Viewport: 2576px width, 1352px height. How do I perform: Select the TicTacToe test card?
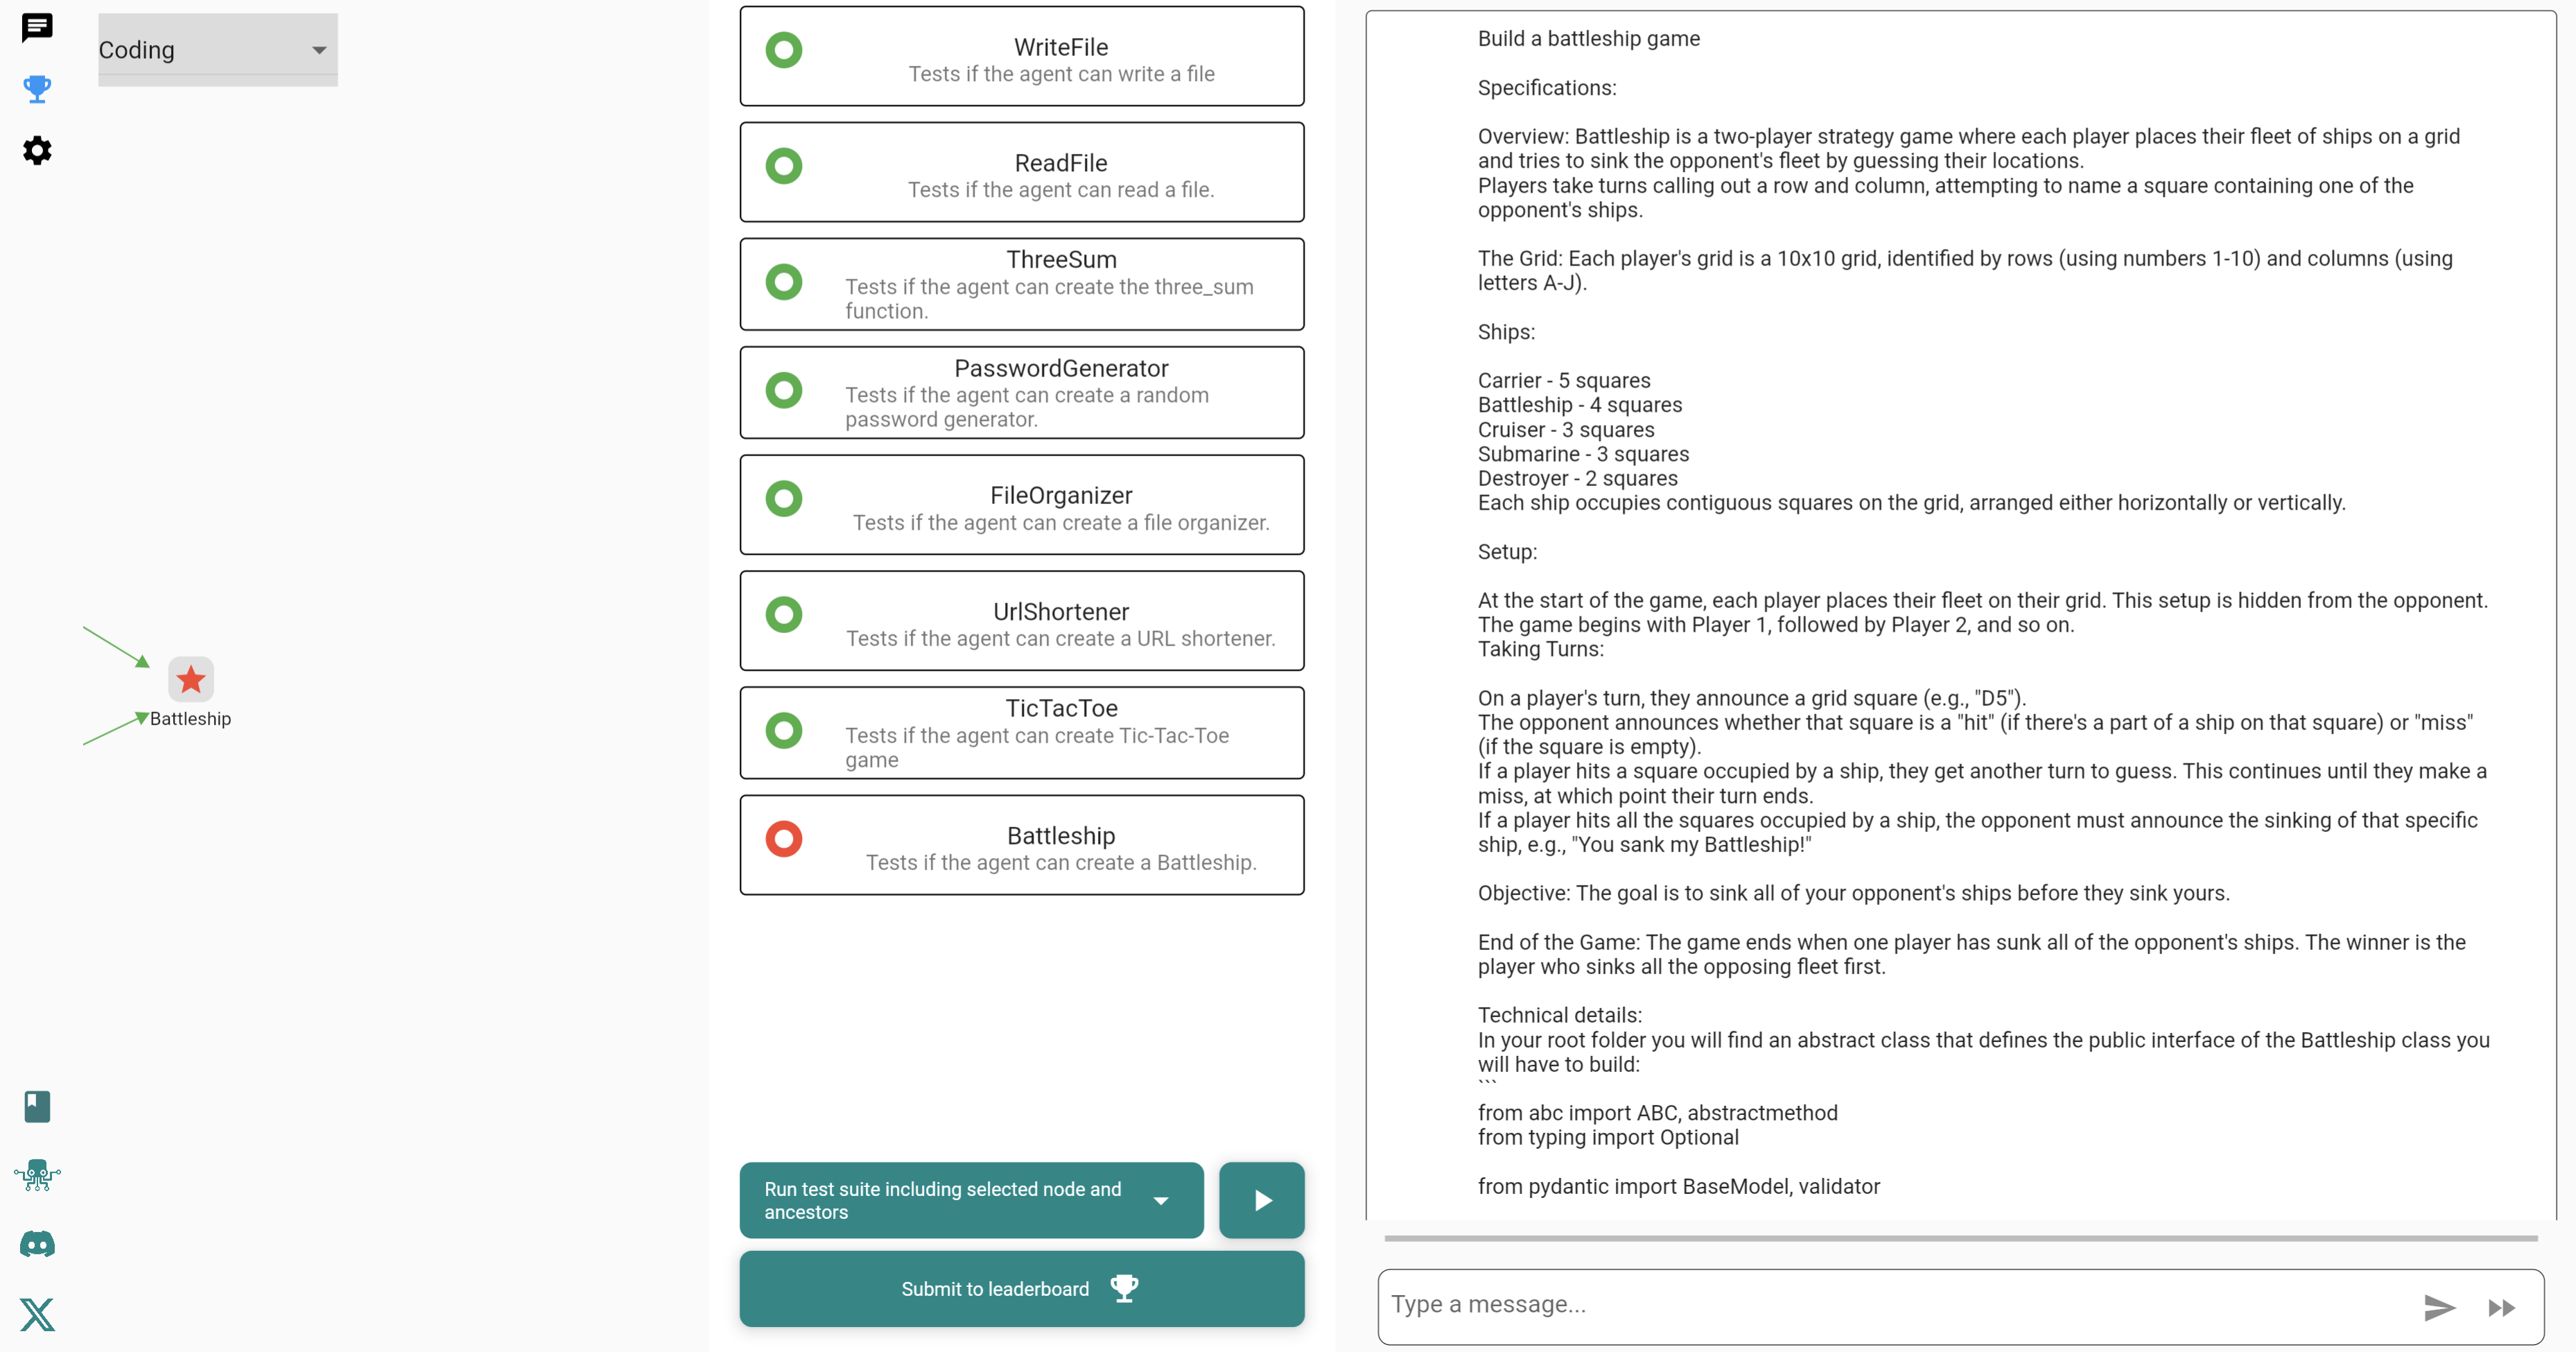(1022, 733)
